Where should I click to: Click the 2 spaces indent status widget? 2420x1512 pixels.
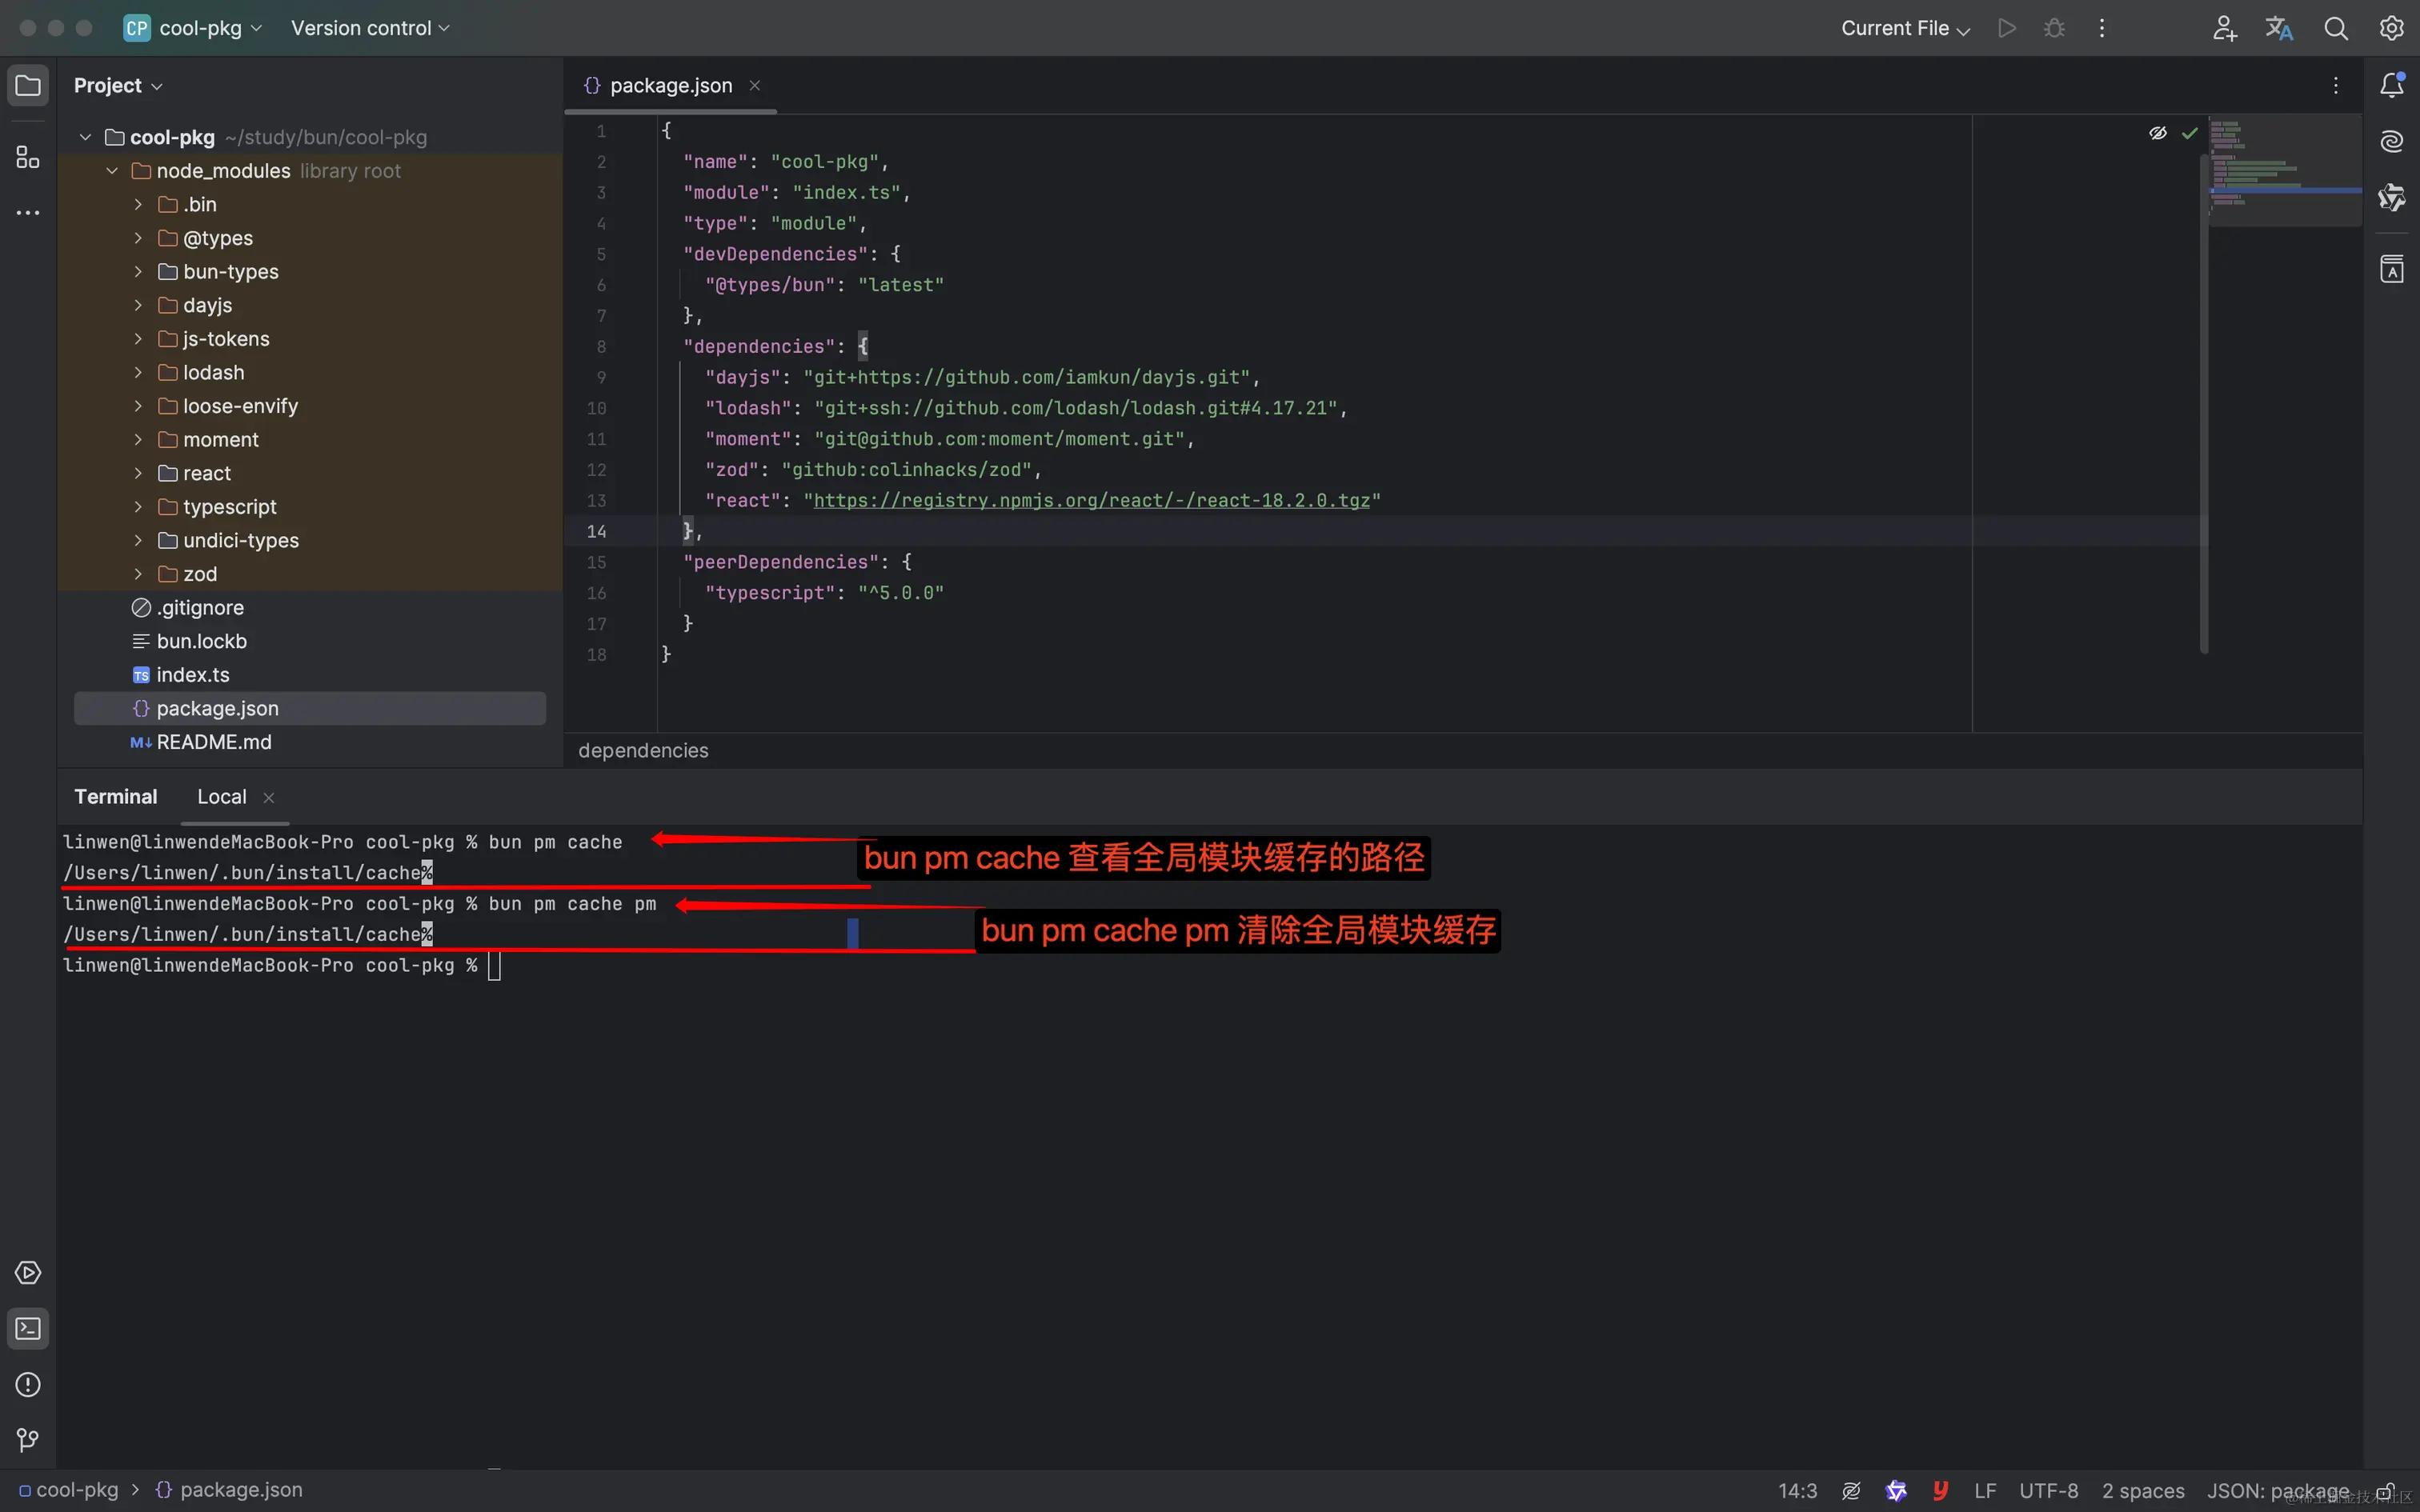coord(2143,1490)
